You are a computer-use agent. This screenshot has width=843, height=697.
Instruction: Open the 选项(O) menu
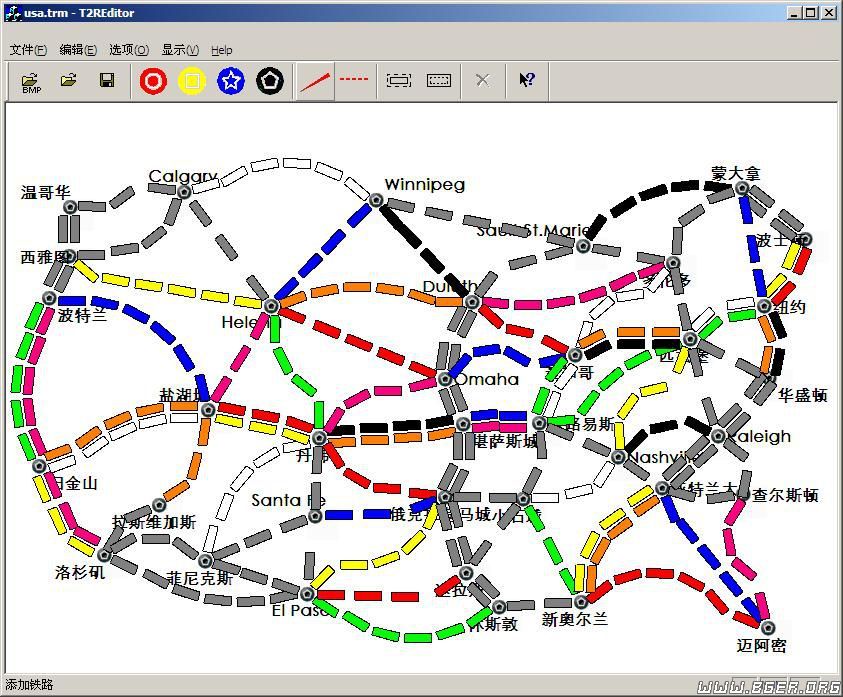(129, 50)
